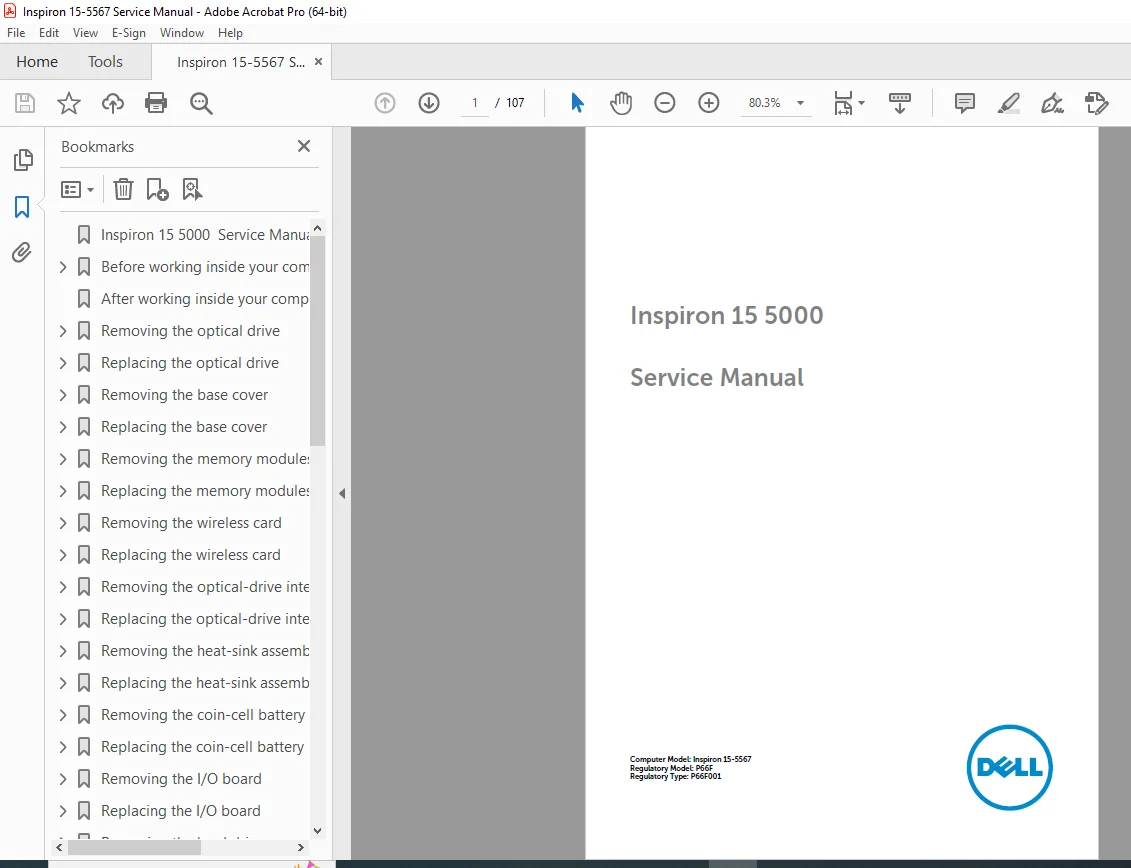This screenshot has width=1131, height=868.
Task: Click the page number input field
Action: [x=475, y=103]
